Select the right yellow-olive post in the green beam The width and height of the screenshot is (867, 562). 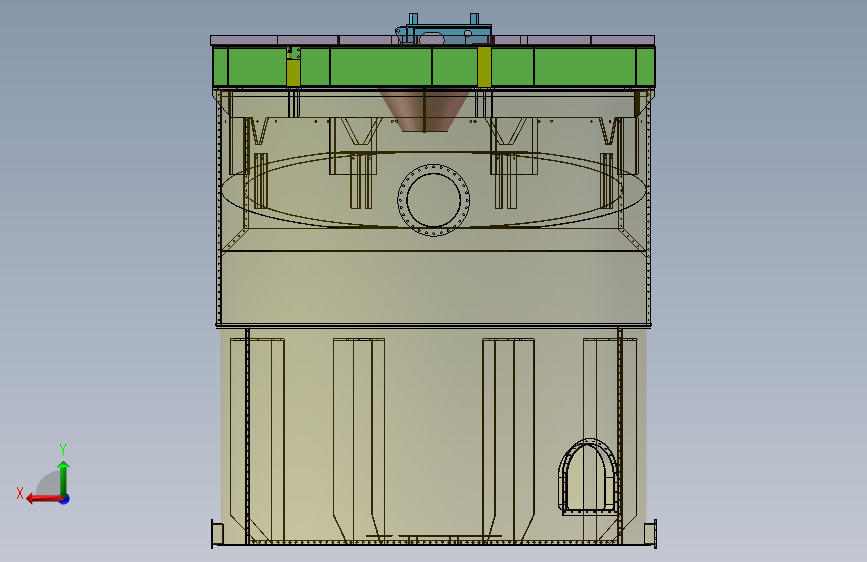pos(484,67)
